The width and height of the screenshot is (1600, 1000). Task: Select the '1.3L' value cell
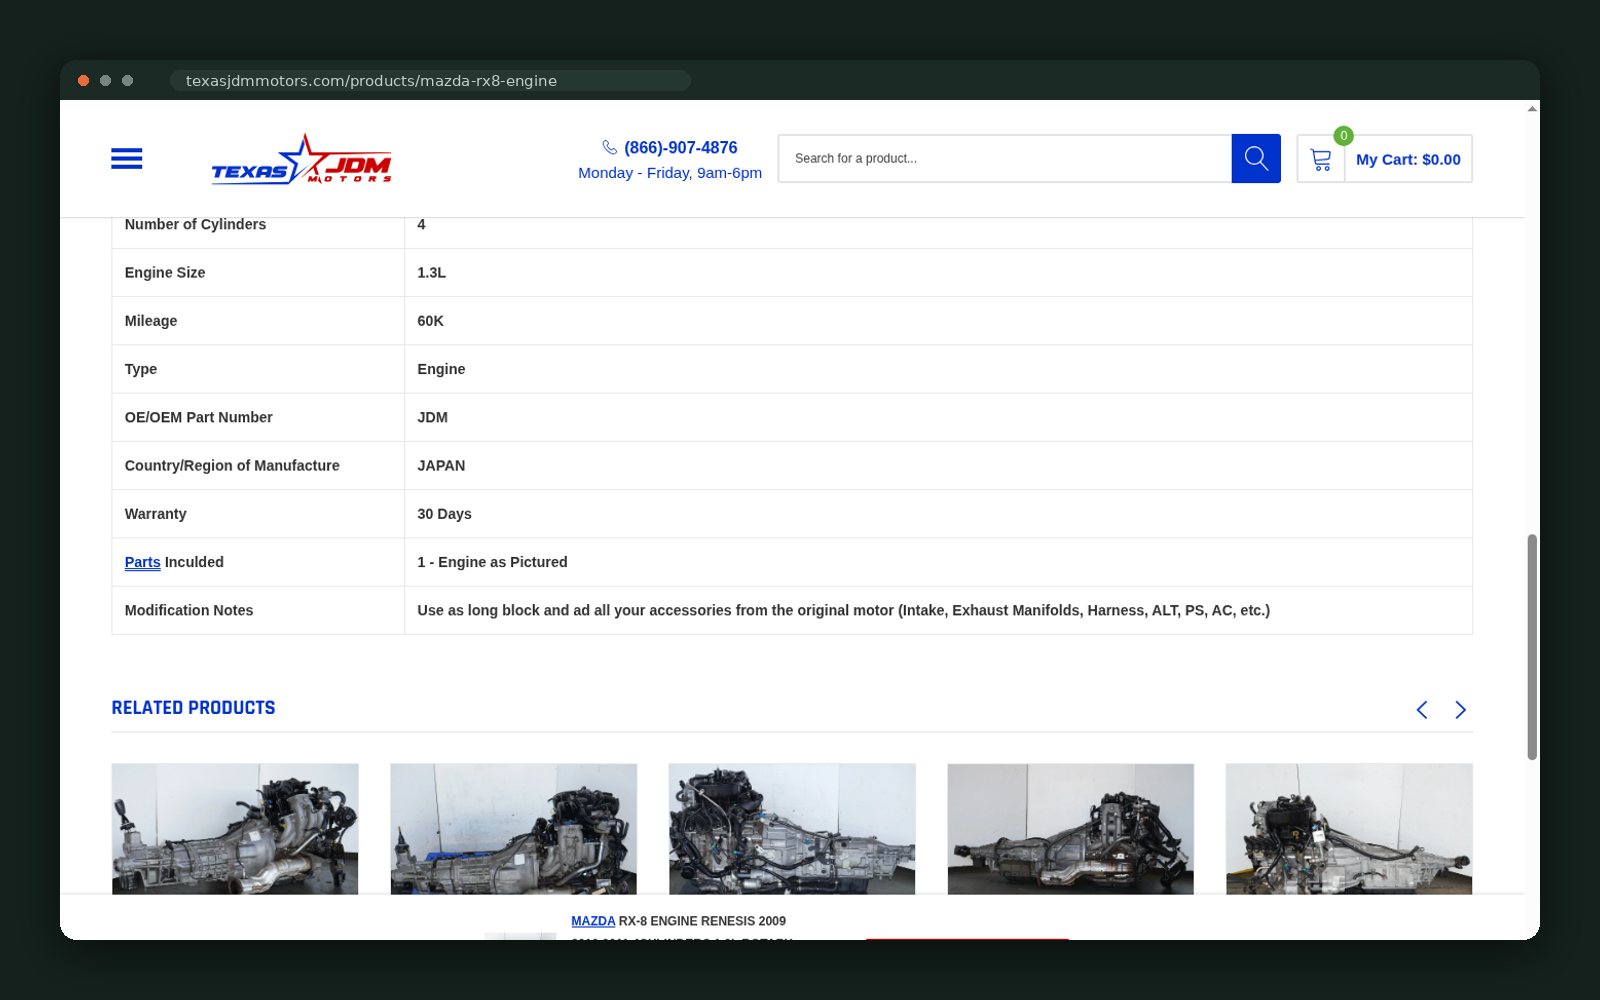pos(938,272)
